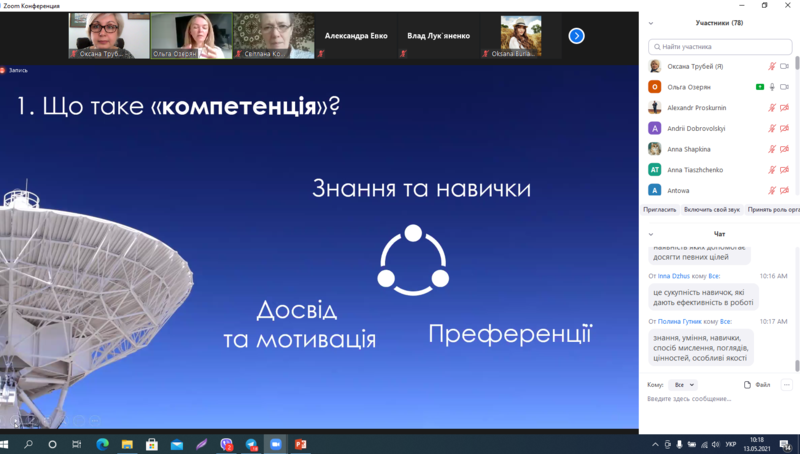Click the Найти участника search field
This screenshot has width=800, height=454.
720,46
